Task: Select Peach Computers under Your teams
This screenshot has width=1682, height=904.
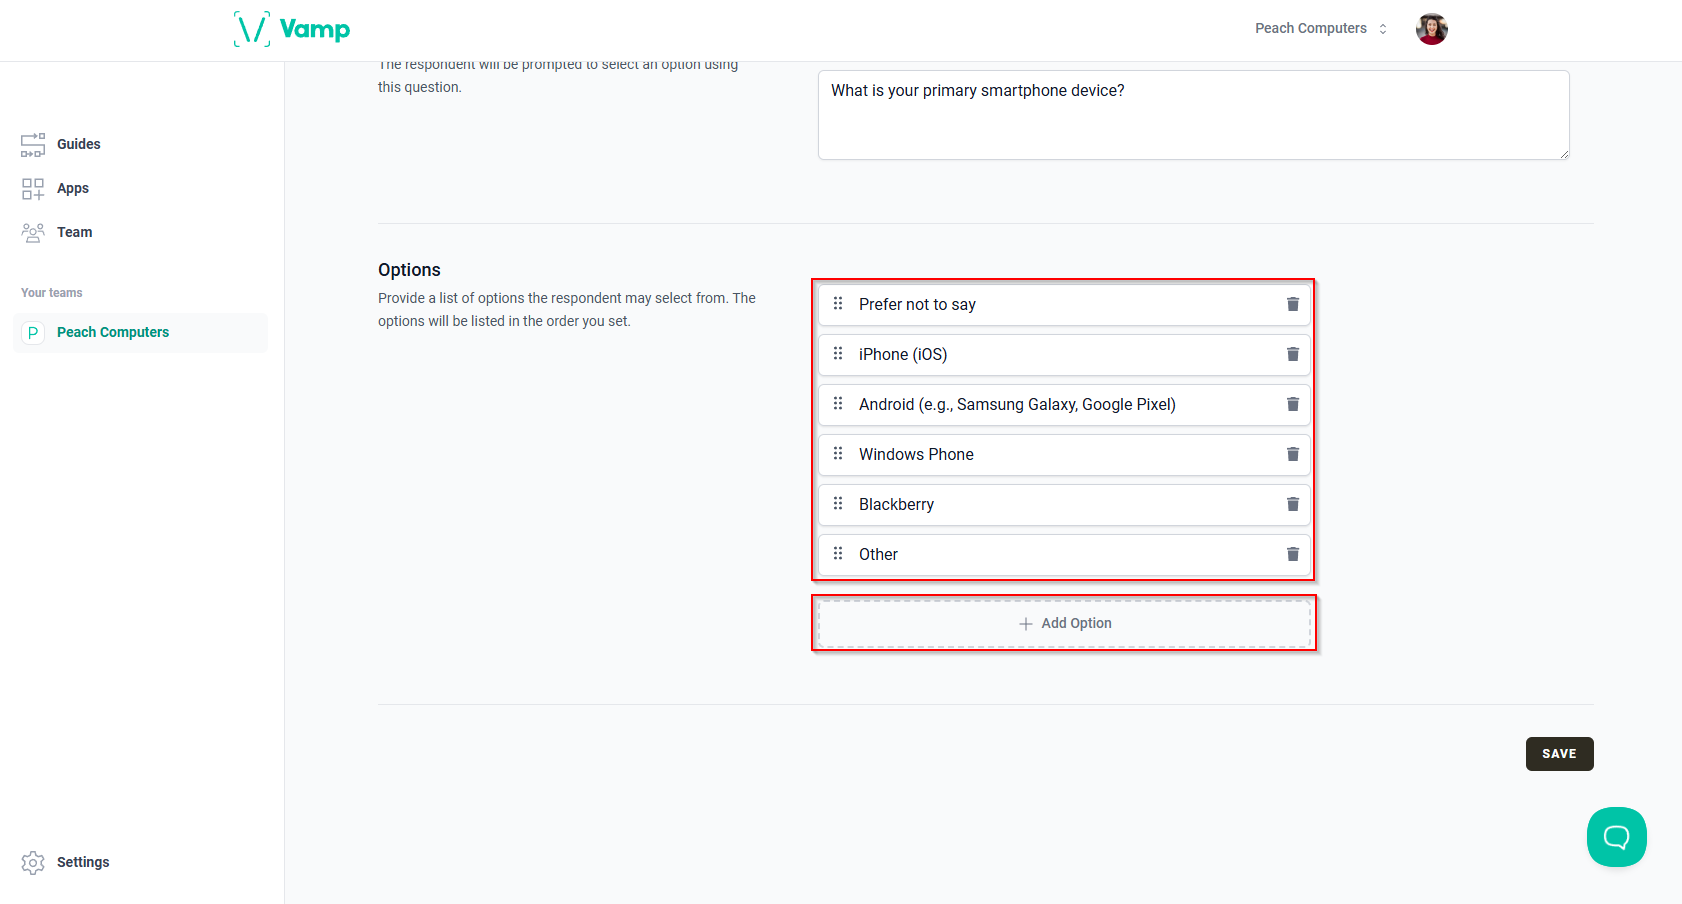Action: [113, 331]
